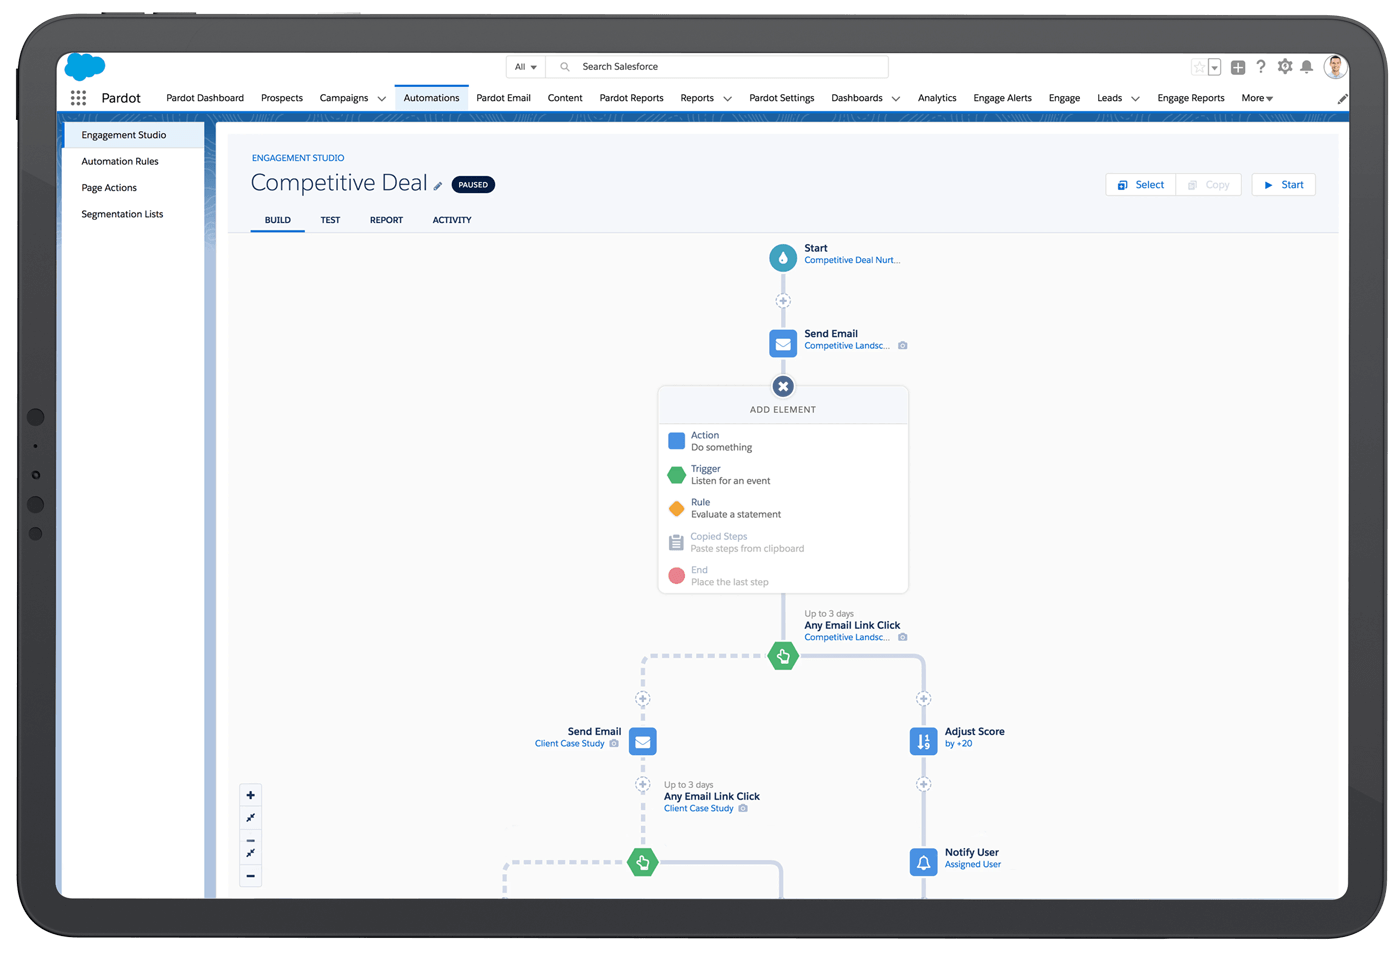Open the help question mark icon

[x=1261, y=67]
